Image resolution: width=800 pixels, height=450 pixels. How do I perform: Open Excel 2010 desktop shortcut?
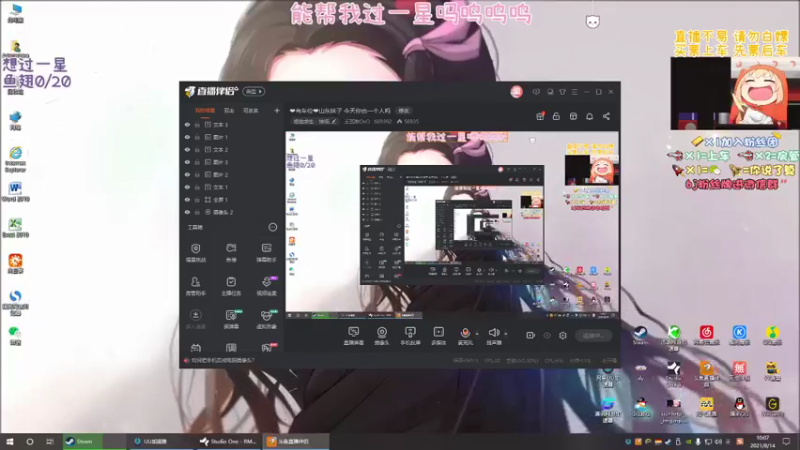[x=15, y=228]
